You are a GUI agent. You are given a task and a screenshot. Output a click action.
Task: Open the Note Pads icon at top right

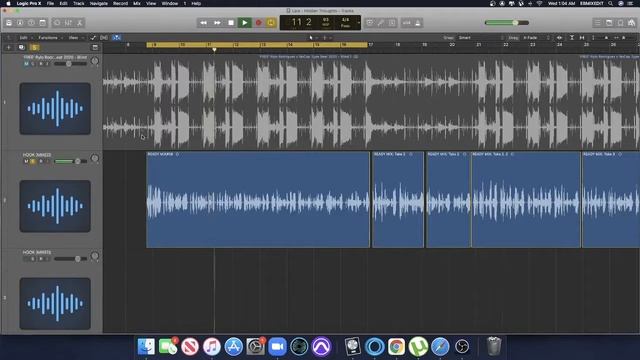point(609,23)
